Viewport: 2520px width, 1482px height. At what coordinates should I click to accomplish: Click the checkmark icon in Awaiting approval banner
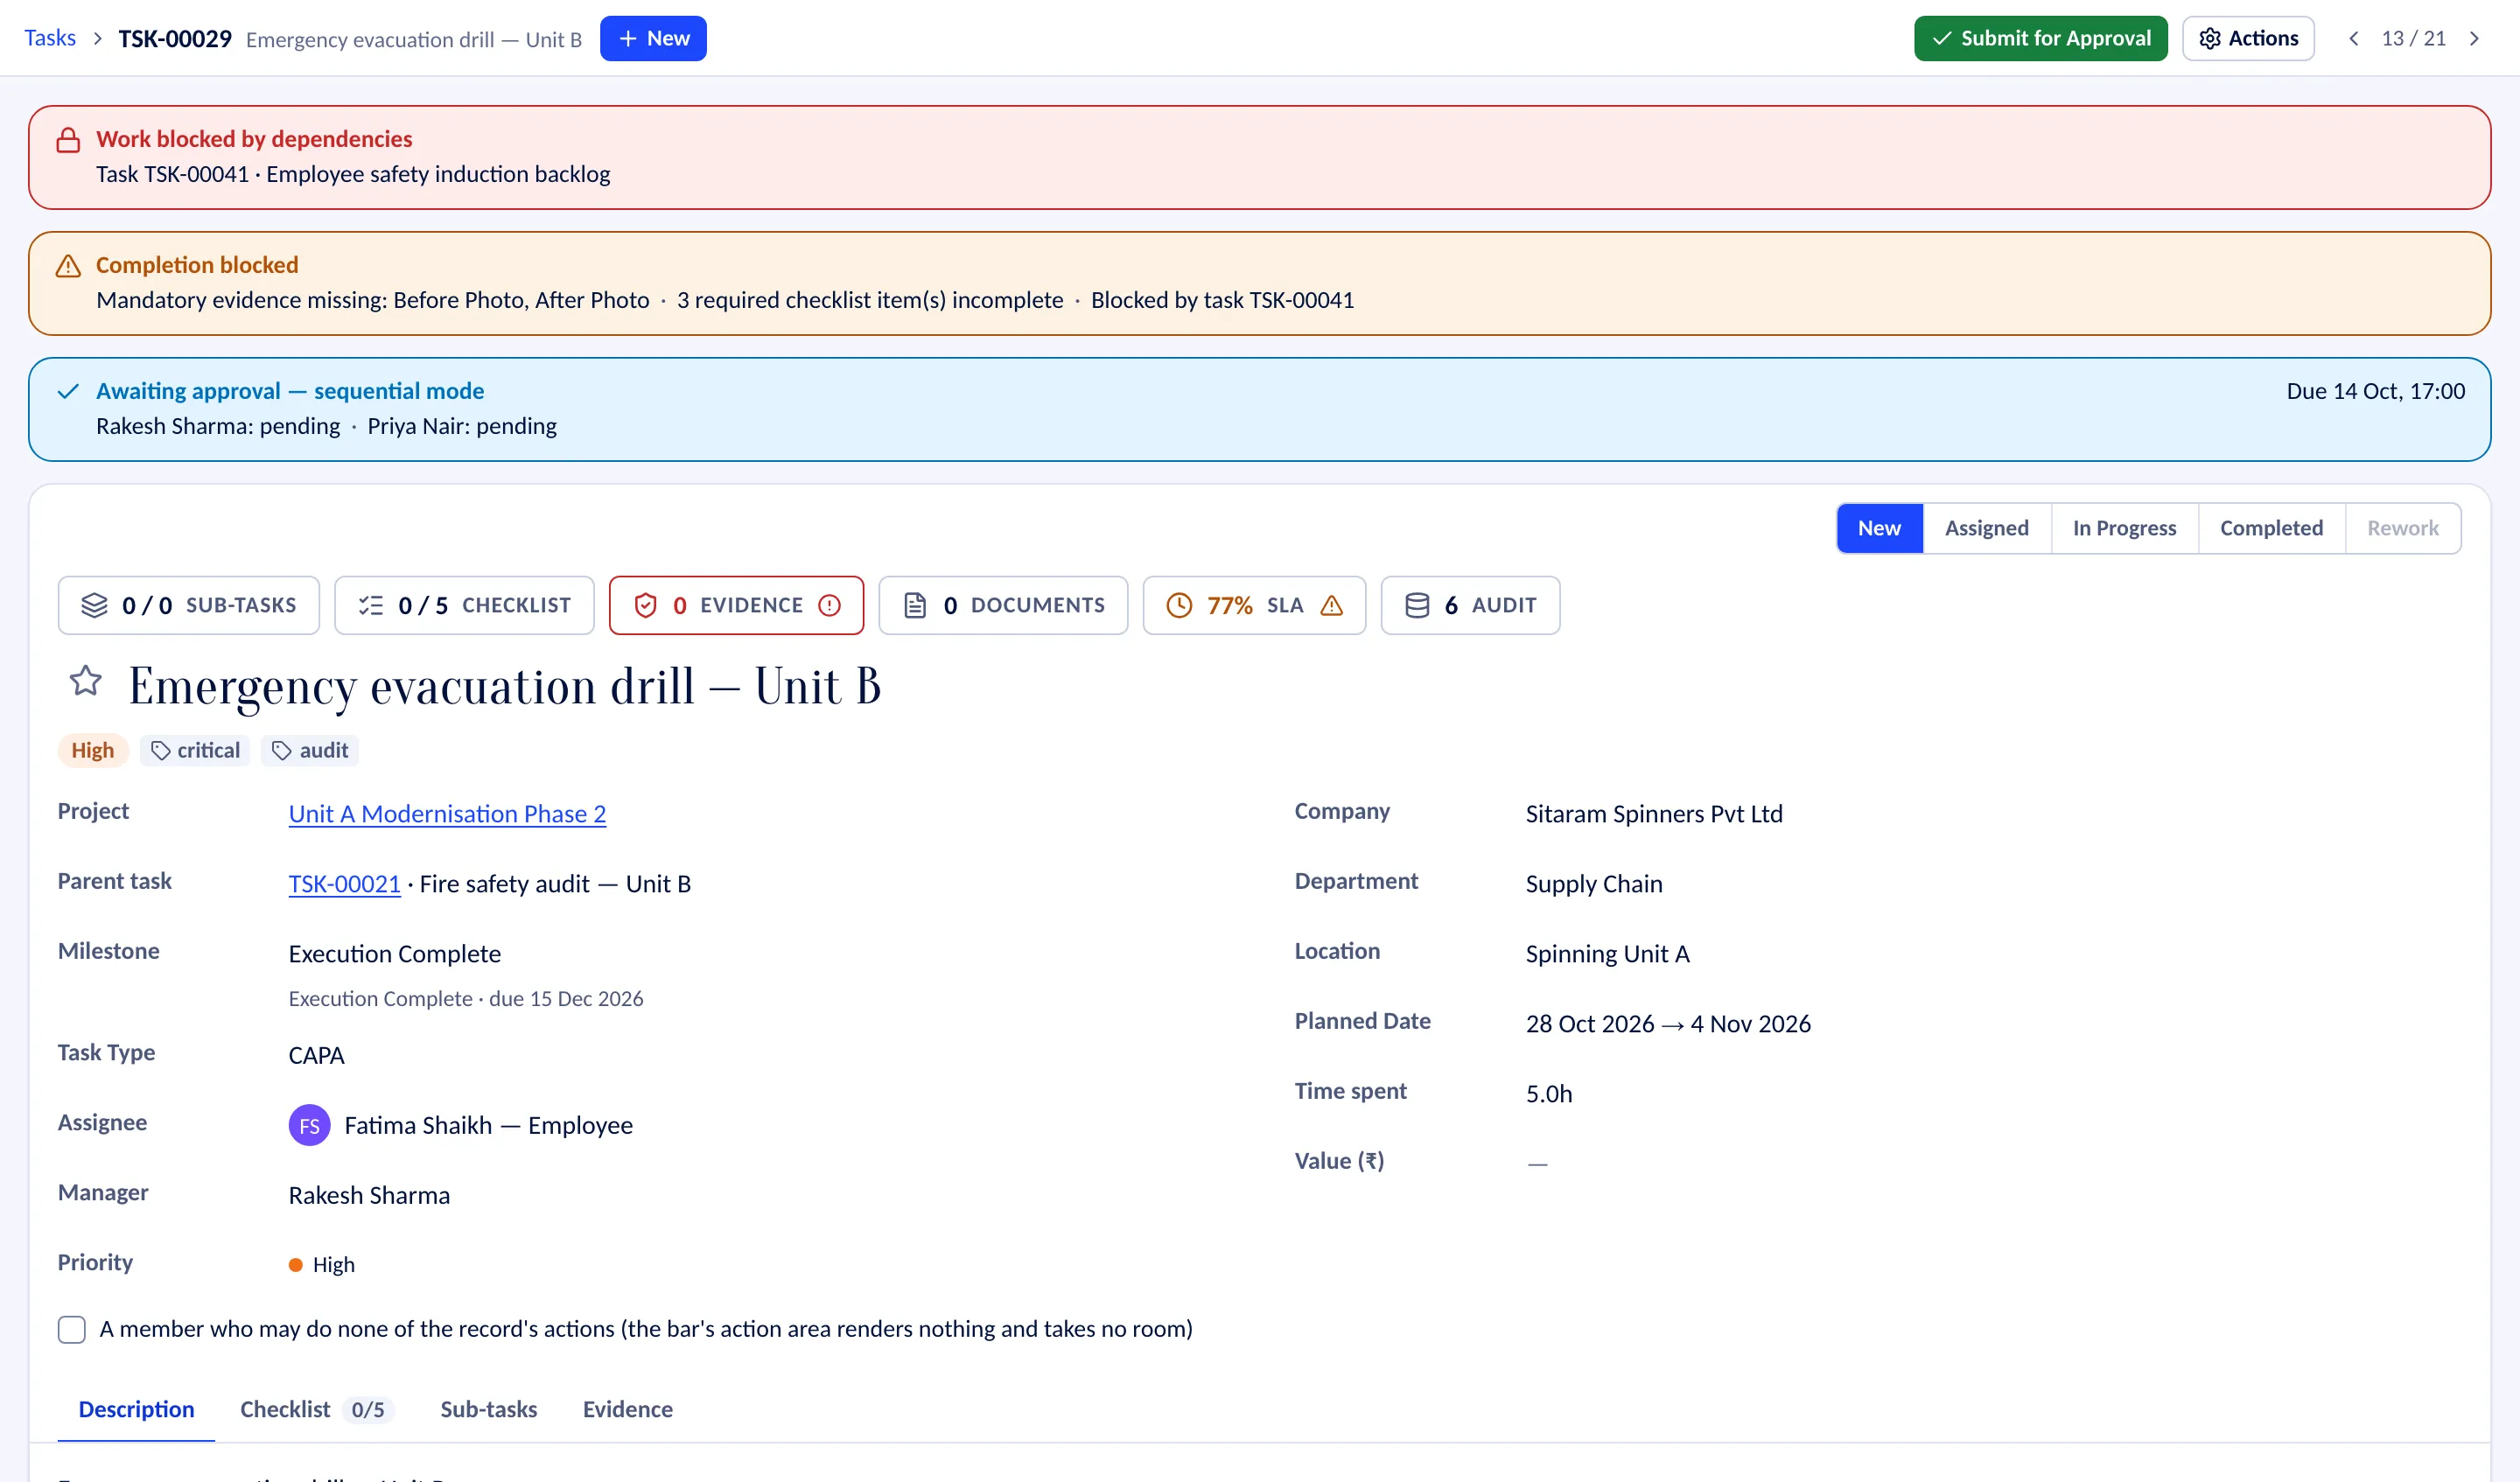68,391
